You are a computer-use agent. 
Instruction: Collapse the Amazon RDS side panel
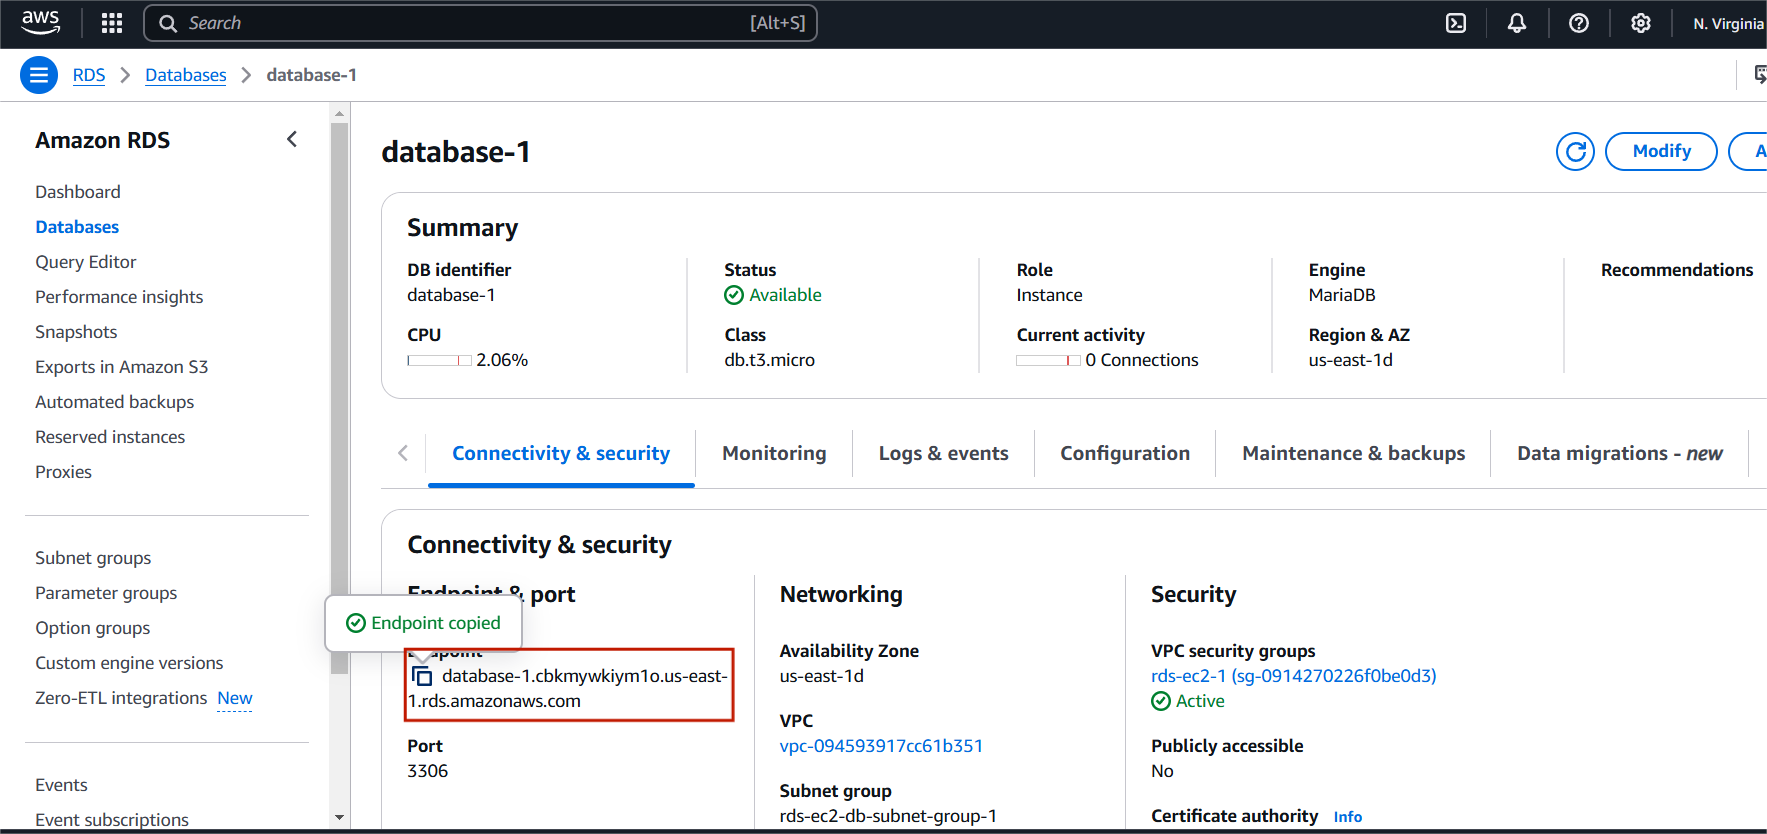(292, 139)
